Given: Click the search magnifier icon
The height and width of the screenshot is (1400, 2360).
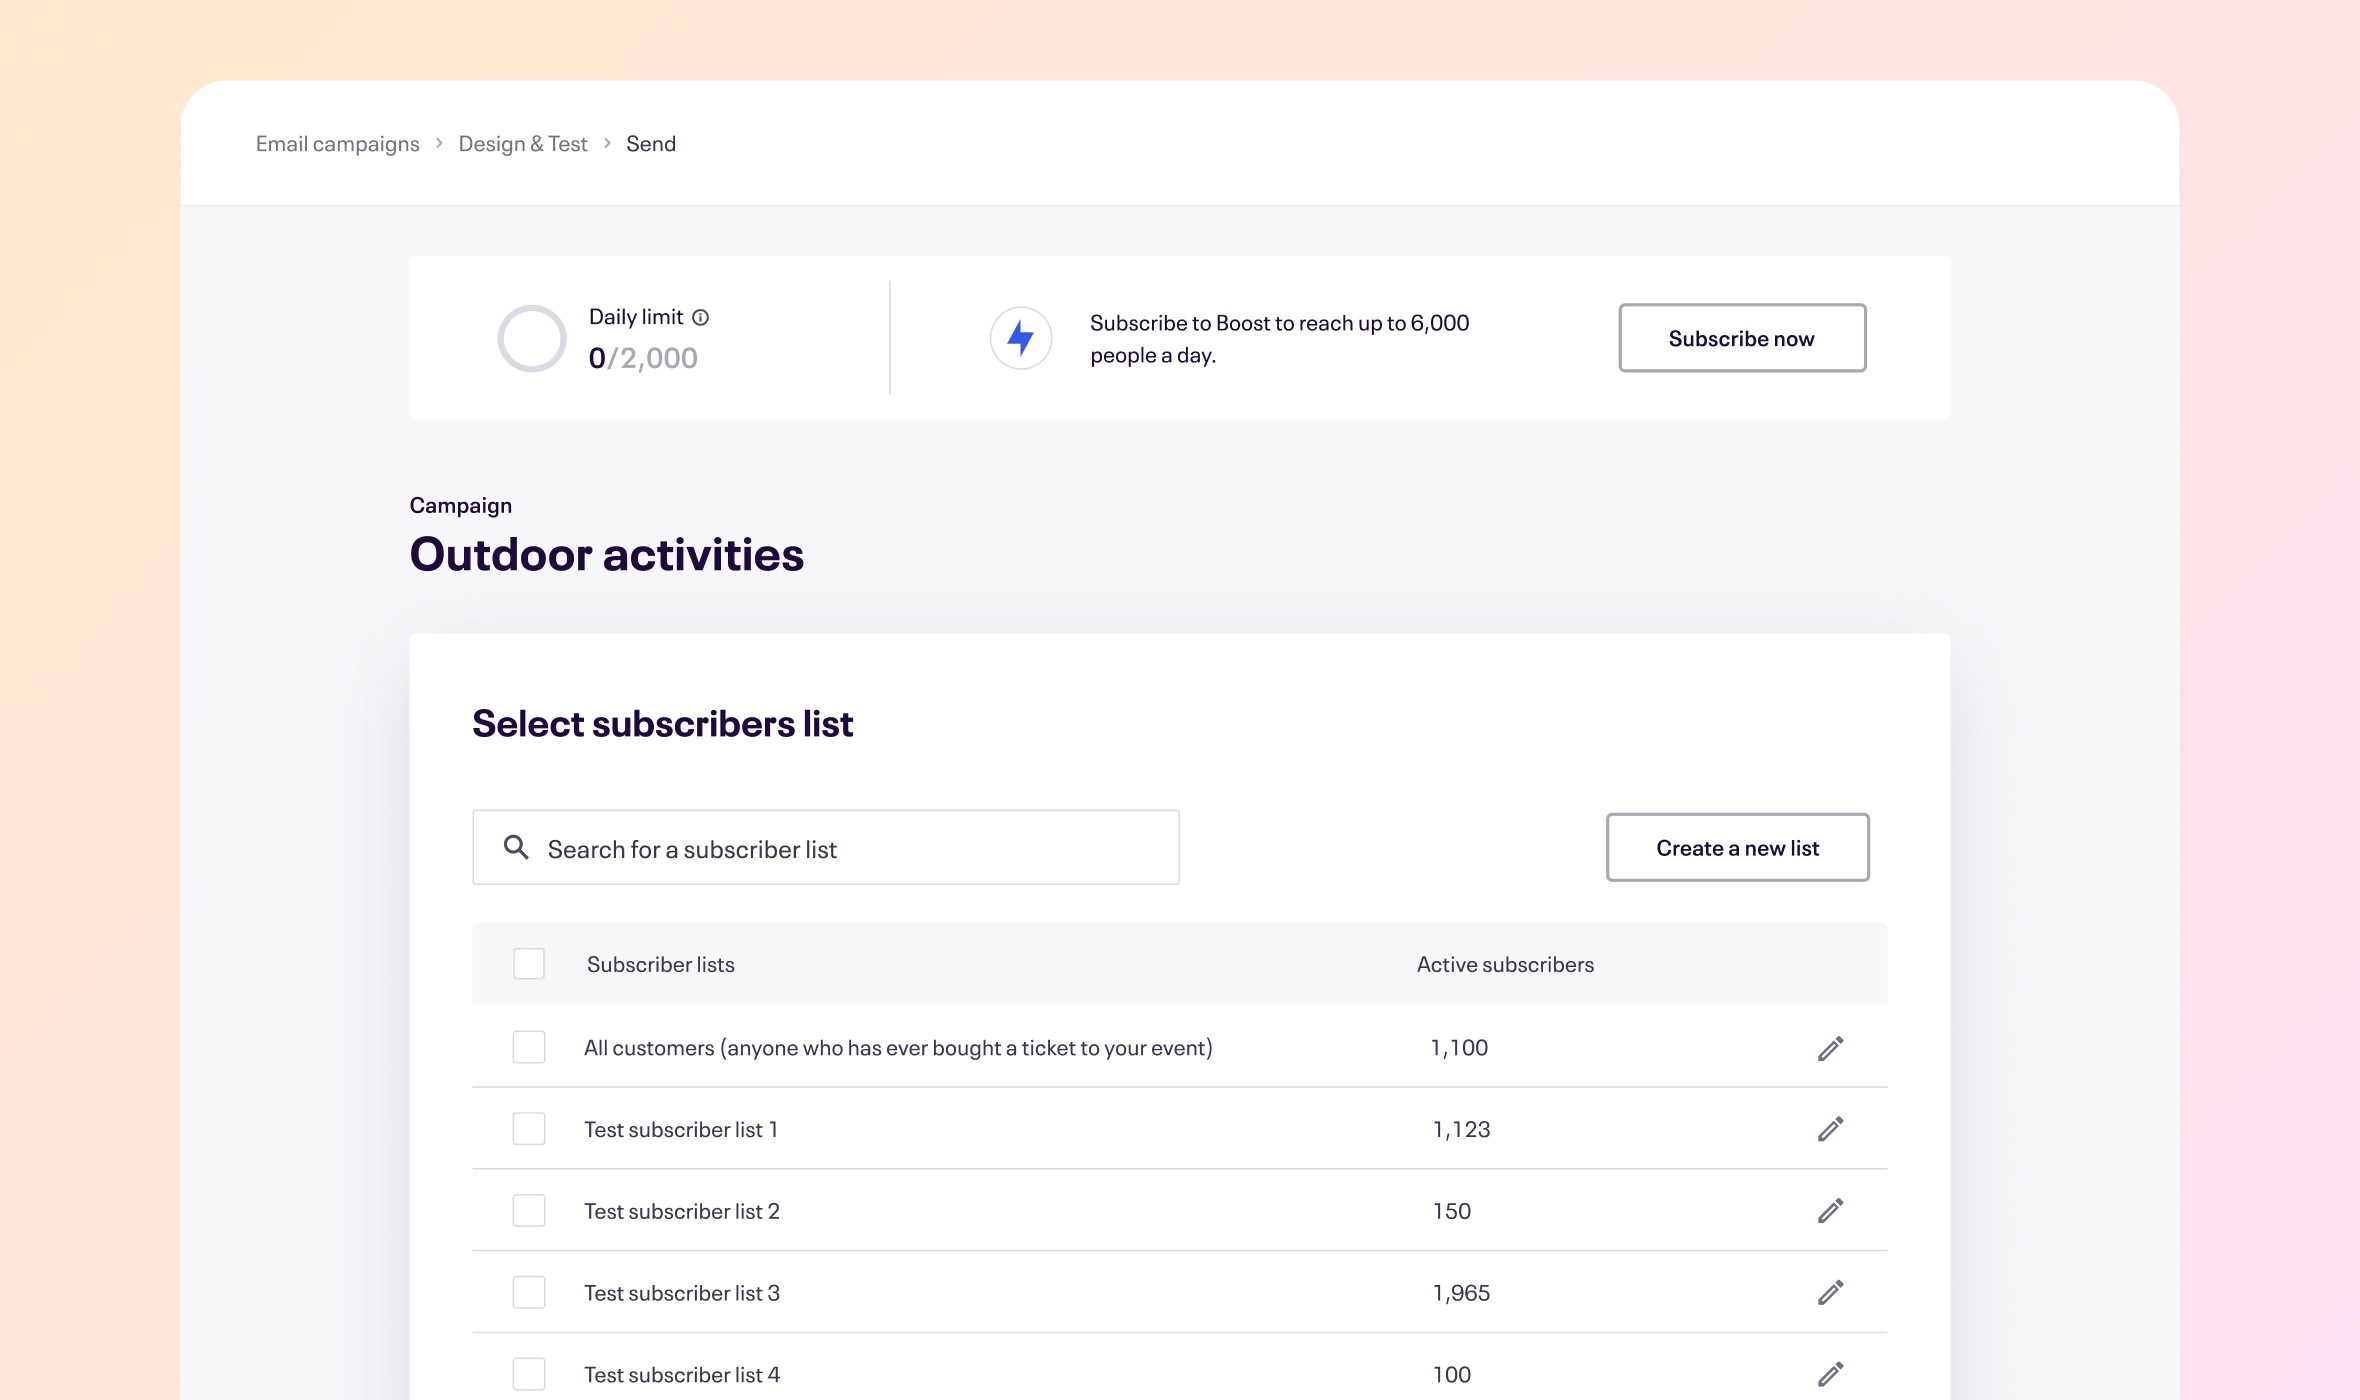Looking at the screenshot, I should (516, 847).
